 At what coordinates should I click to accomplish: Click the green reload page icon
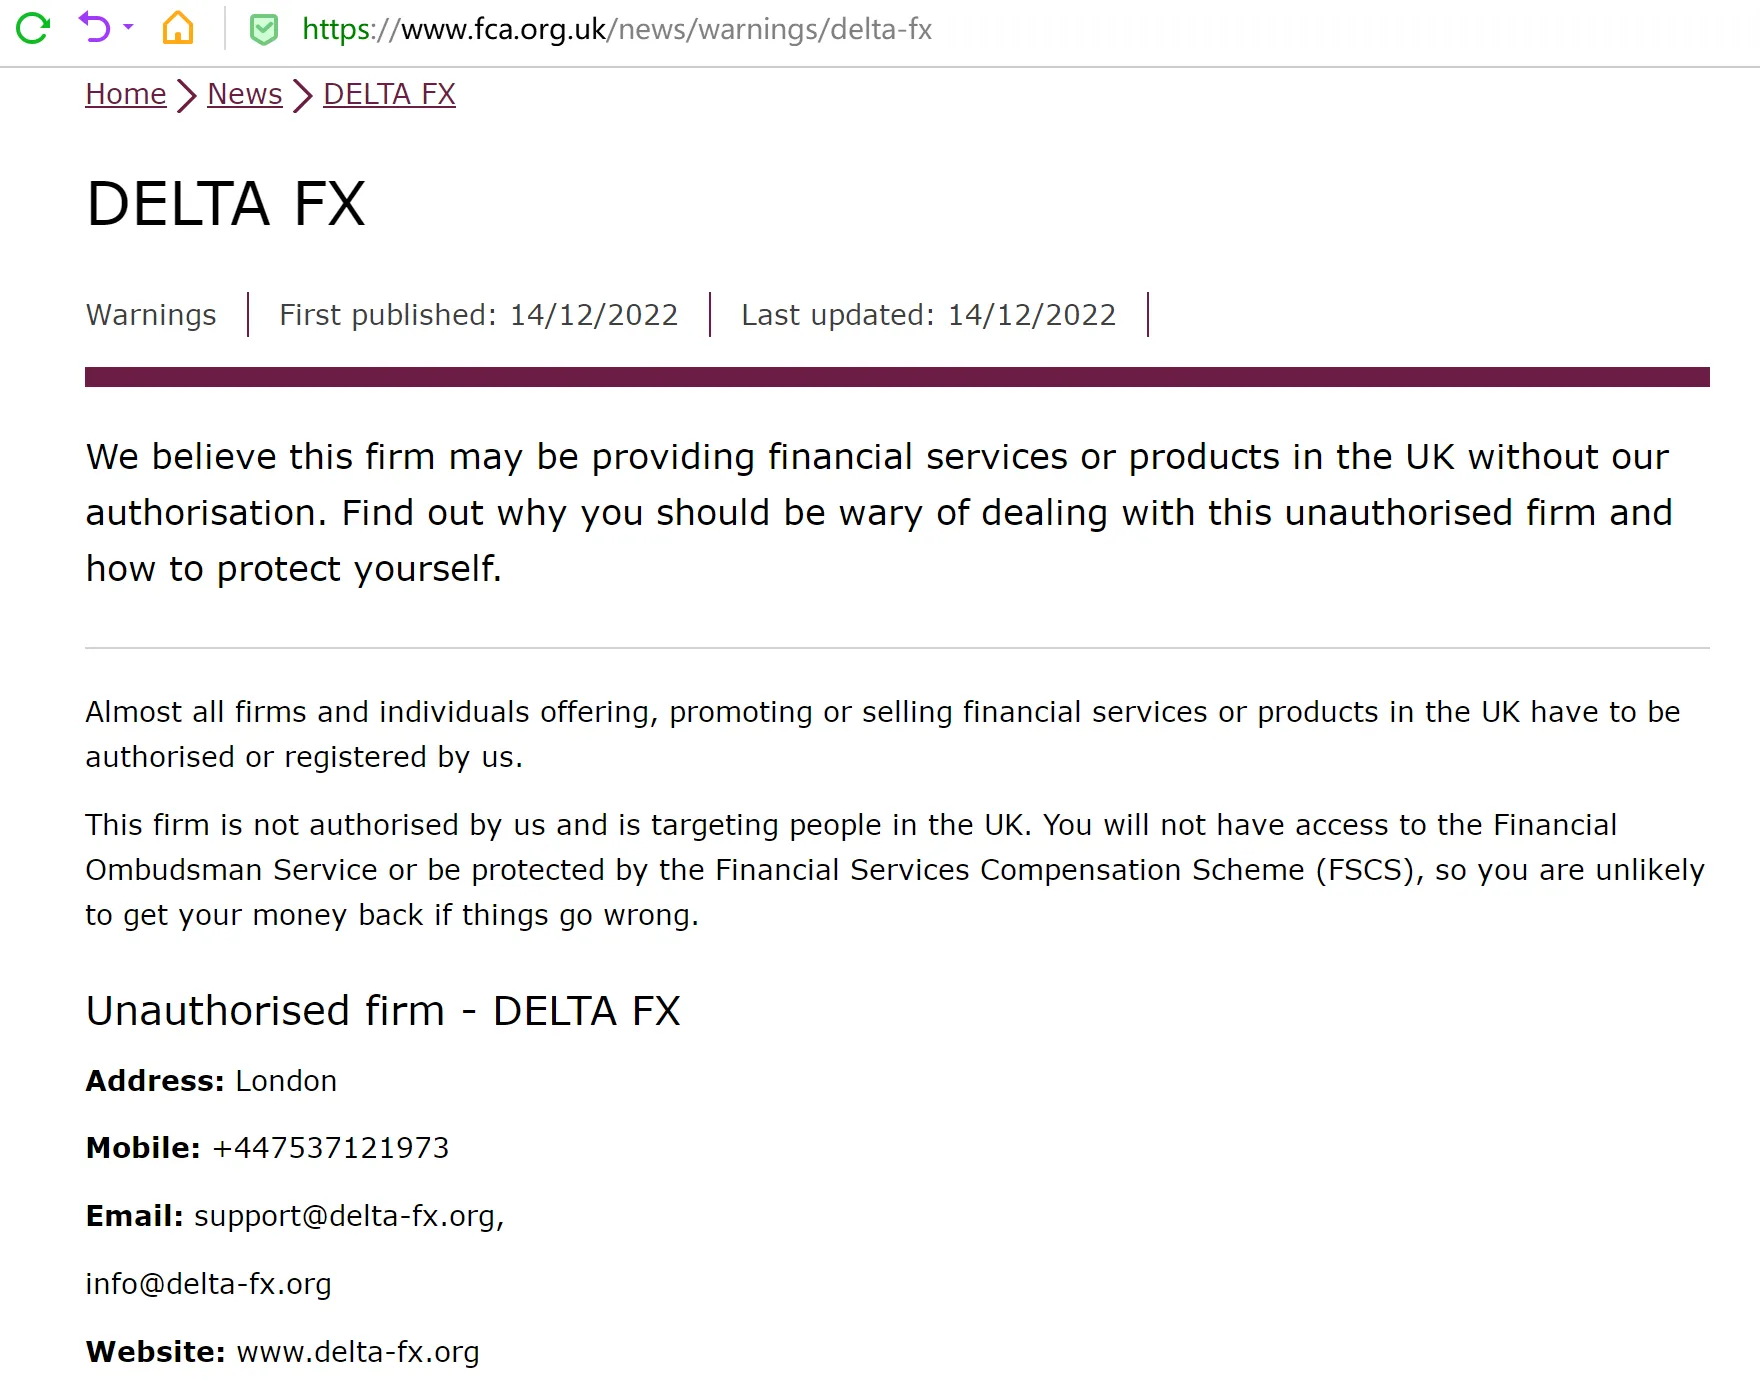33,28
